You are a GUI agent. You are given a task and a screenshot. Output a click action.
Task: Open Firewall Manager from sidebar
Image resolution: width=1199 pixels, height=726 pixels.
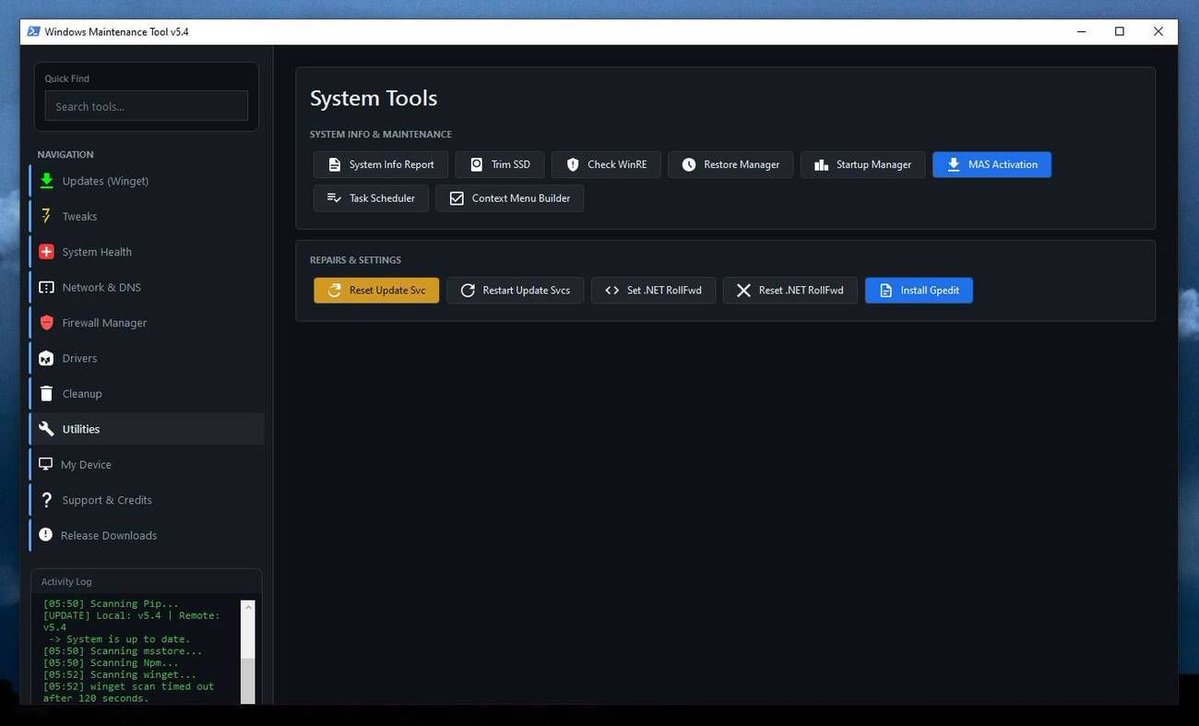147,322
